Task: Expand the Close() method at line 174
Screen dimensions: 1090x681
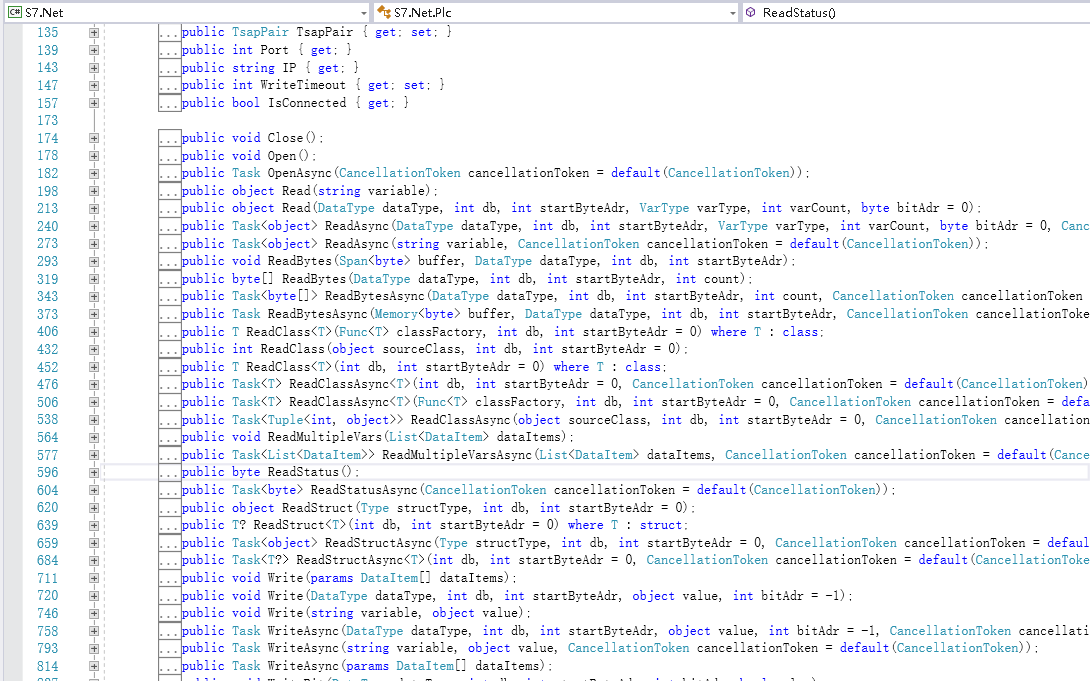Action: 94,138
